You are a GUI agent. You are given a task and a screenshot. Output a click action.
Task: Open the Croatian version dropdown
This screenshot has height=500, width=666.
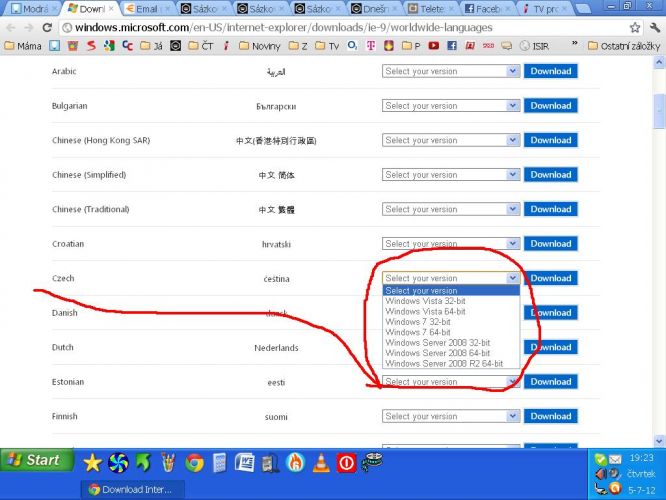[x=451, y=244]
